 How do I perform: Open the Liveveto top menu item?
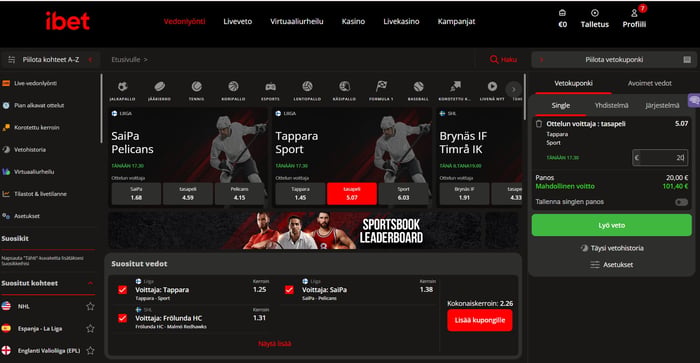[x=238, y=21]
